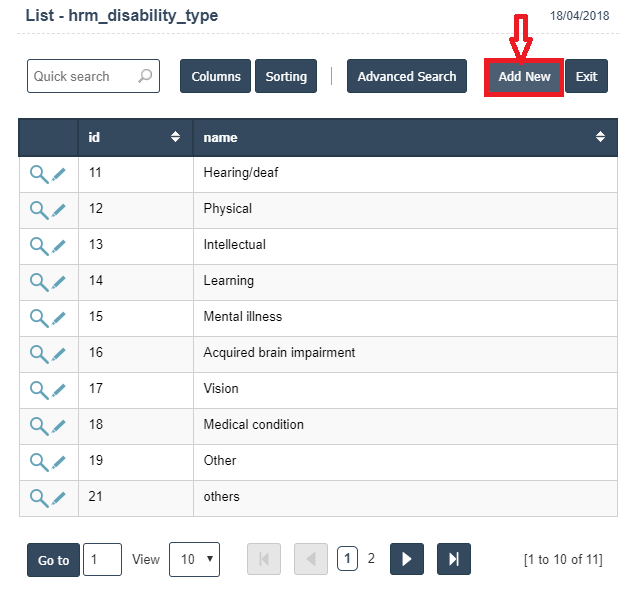The image size is (637, 591).
Task: Click the Exit button
Action: (586, 77)
